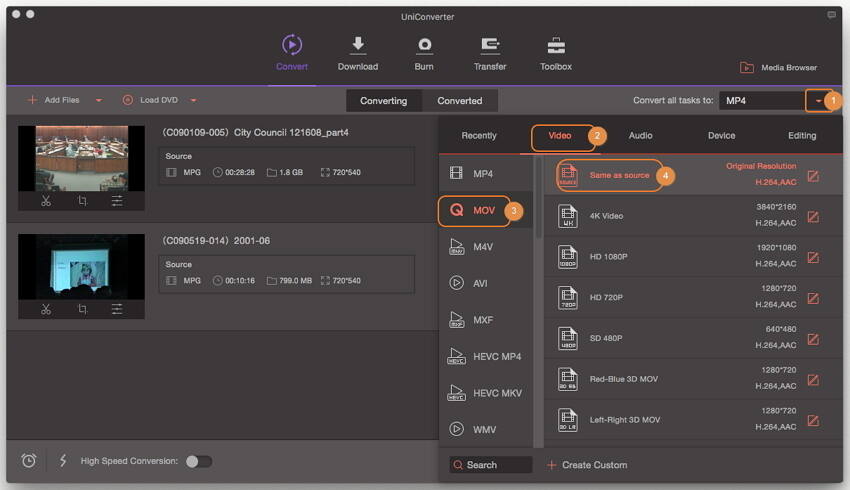Choose MXF in format list
The image size is (850, 490).
(485, 320)
